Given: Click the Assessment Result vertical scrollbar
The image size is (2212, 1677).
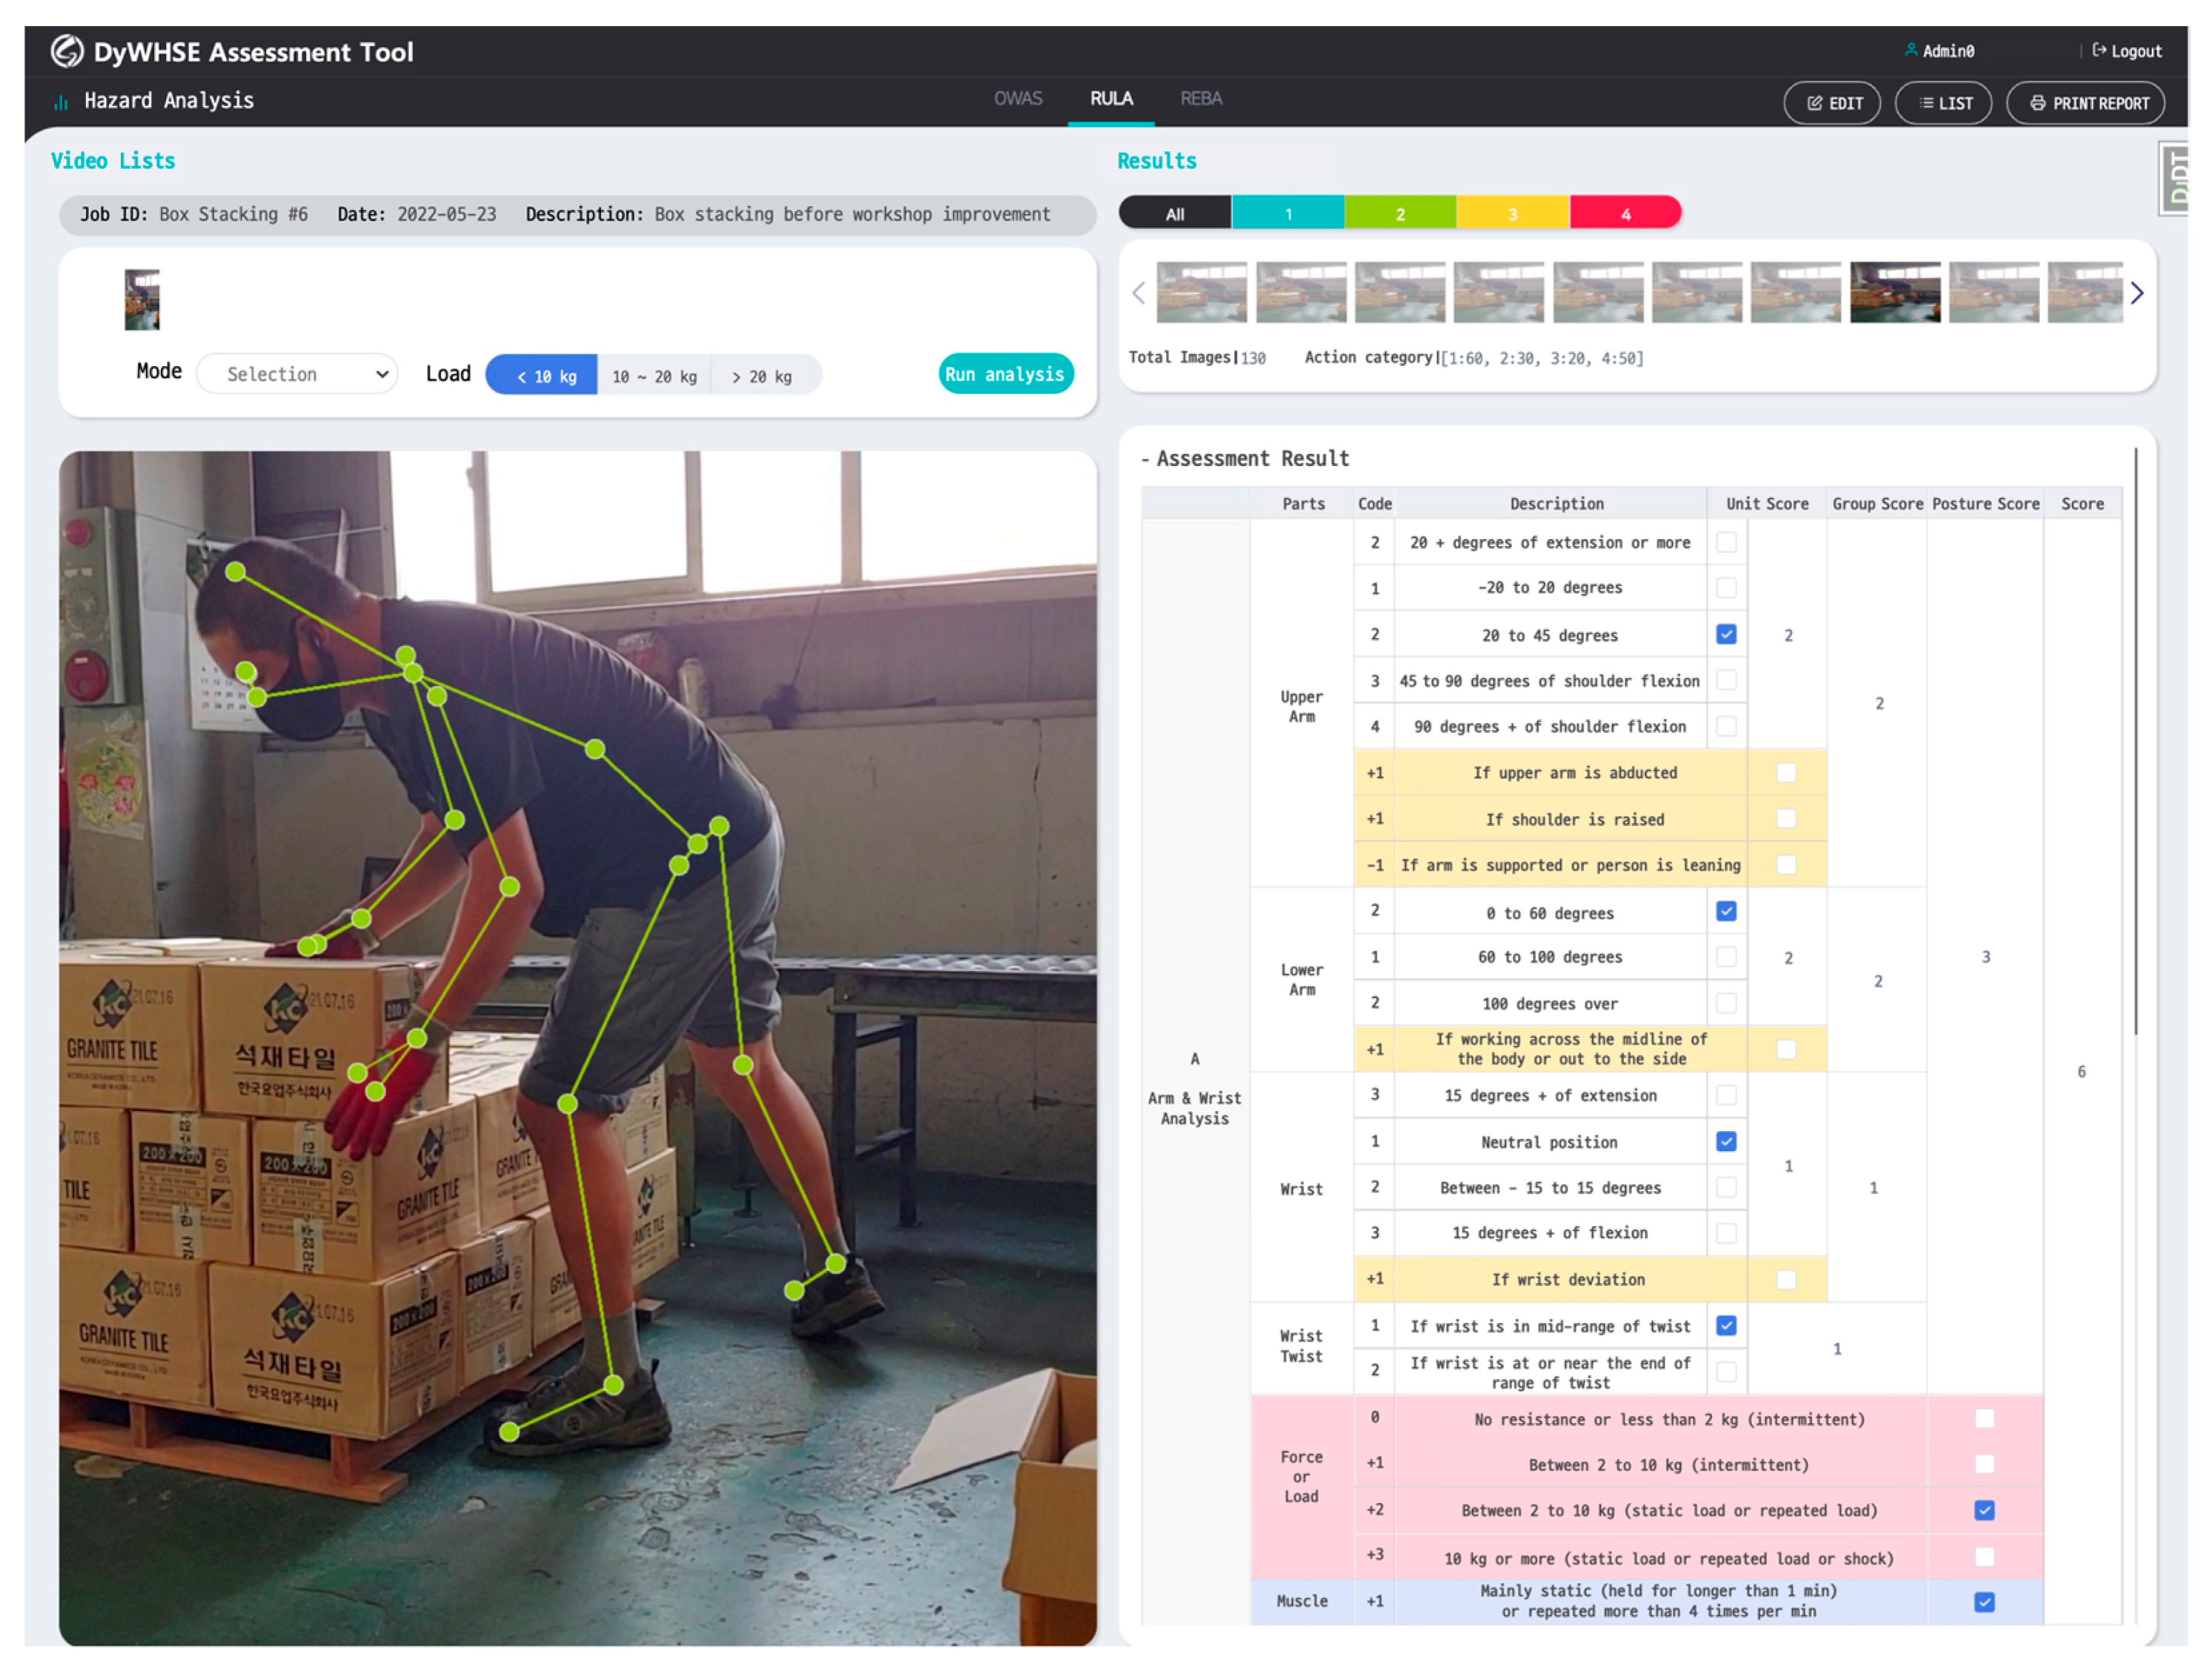Looking at the screenshot, I should pos(2135,740).
